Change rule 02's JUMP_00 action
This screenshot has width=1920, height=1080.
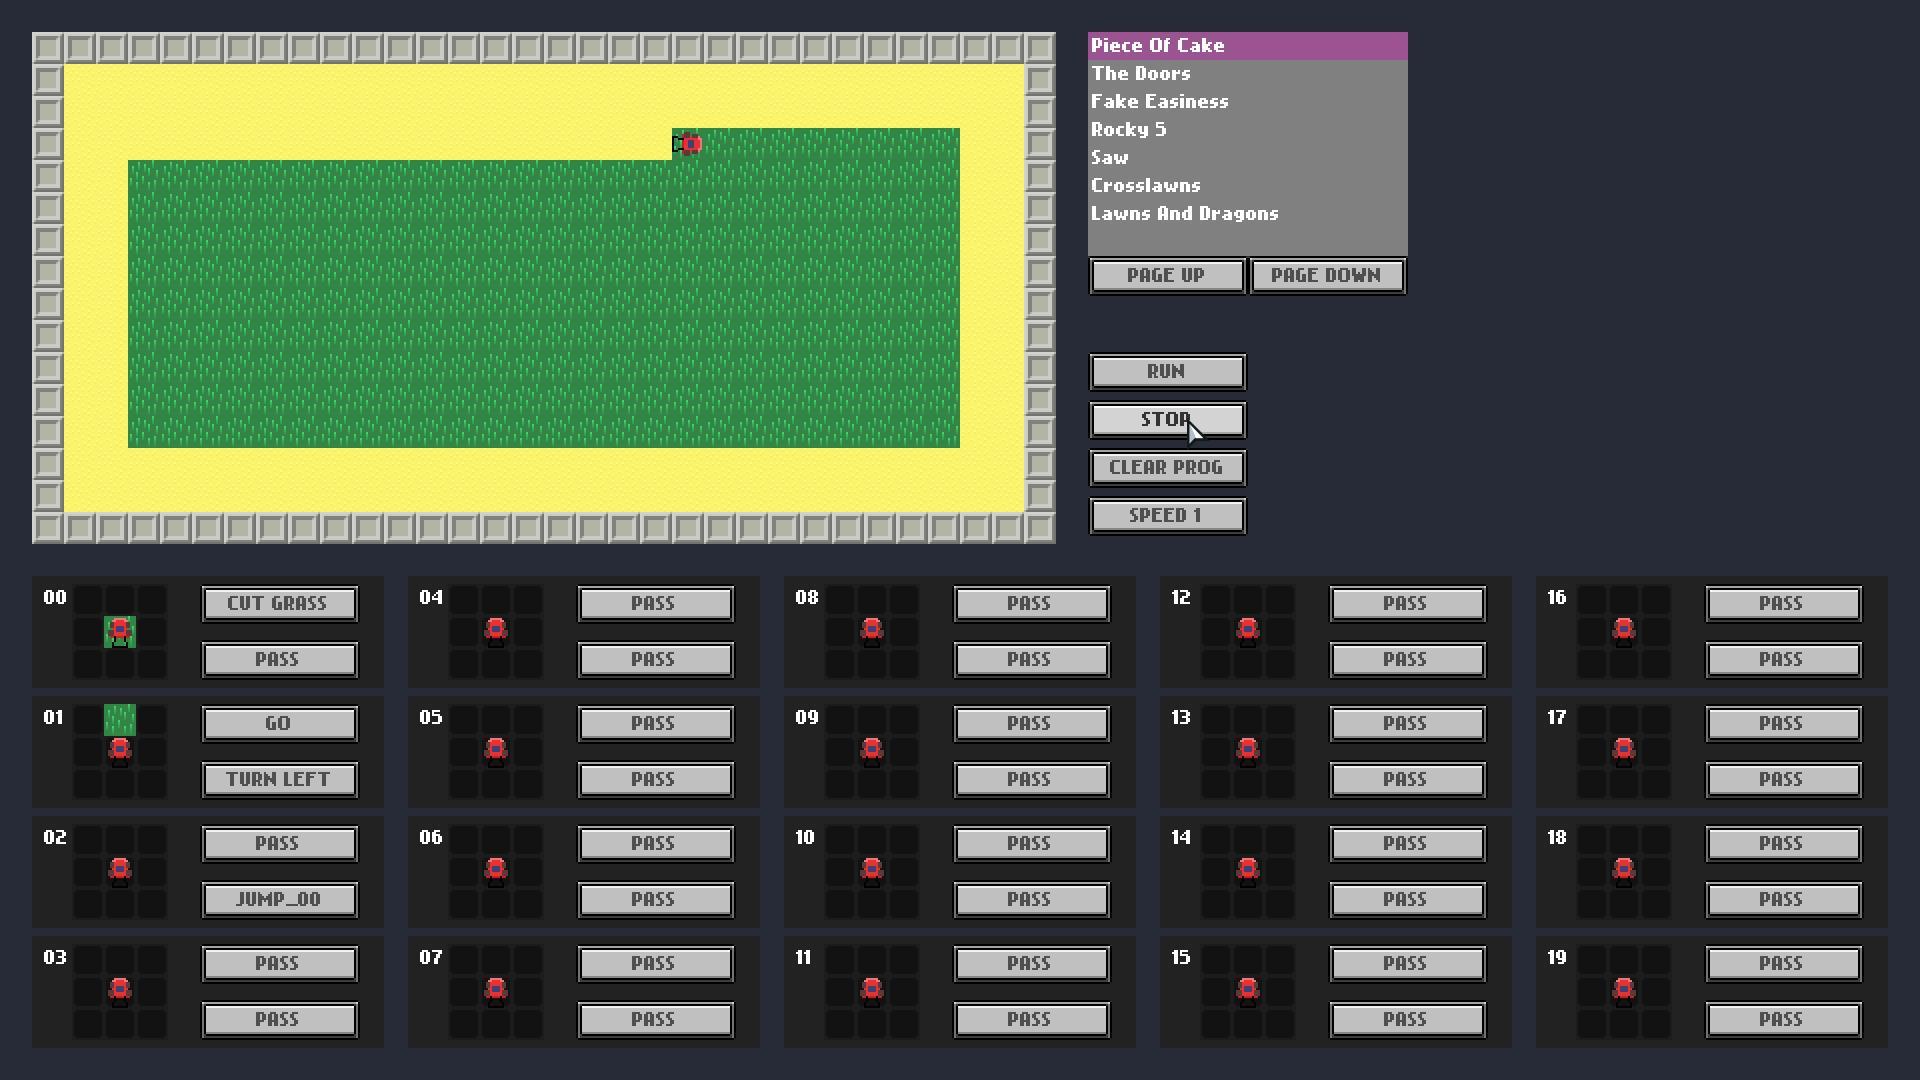click(x=279, y=900)
